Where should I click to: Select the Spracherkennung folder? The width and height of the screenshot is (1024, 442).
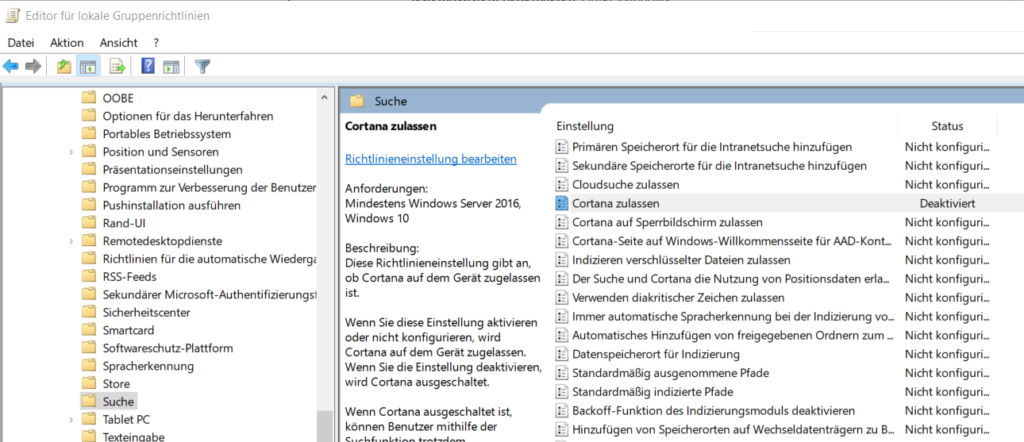click(148, 366)
